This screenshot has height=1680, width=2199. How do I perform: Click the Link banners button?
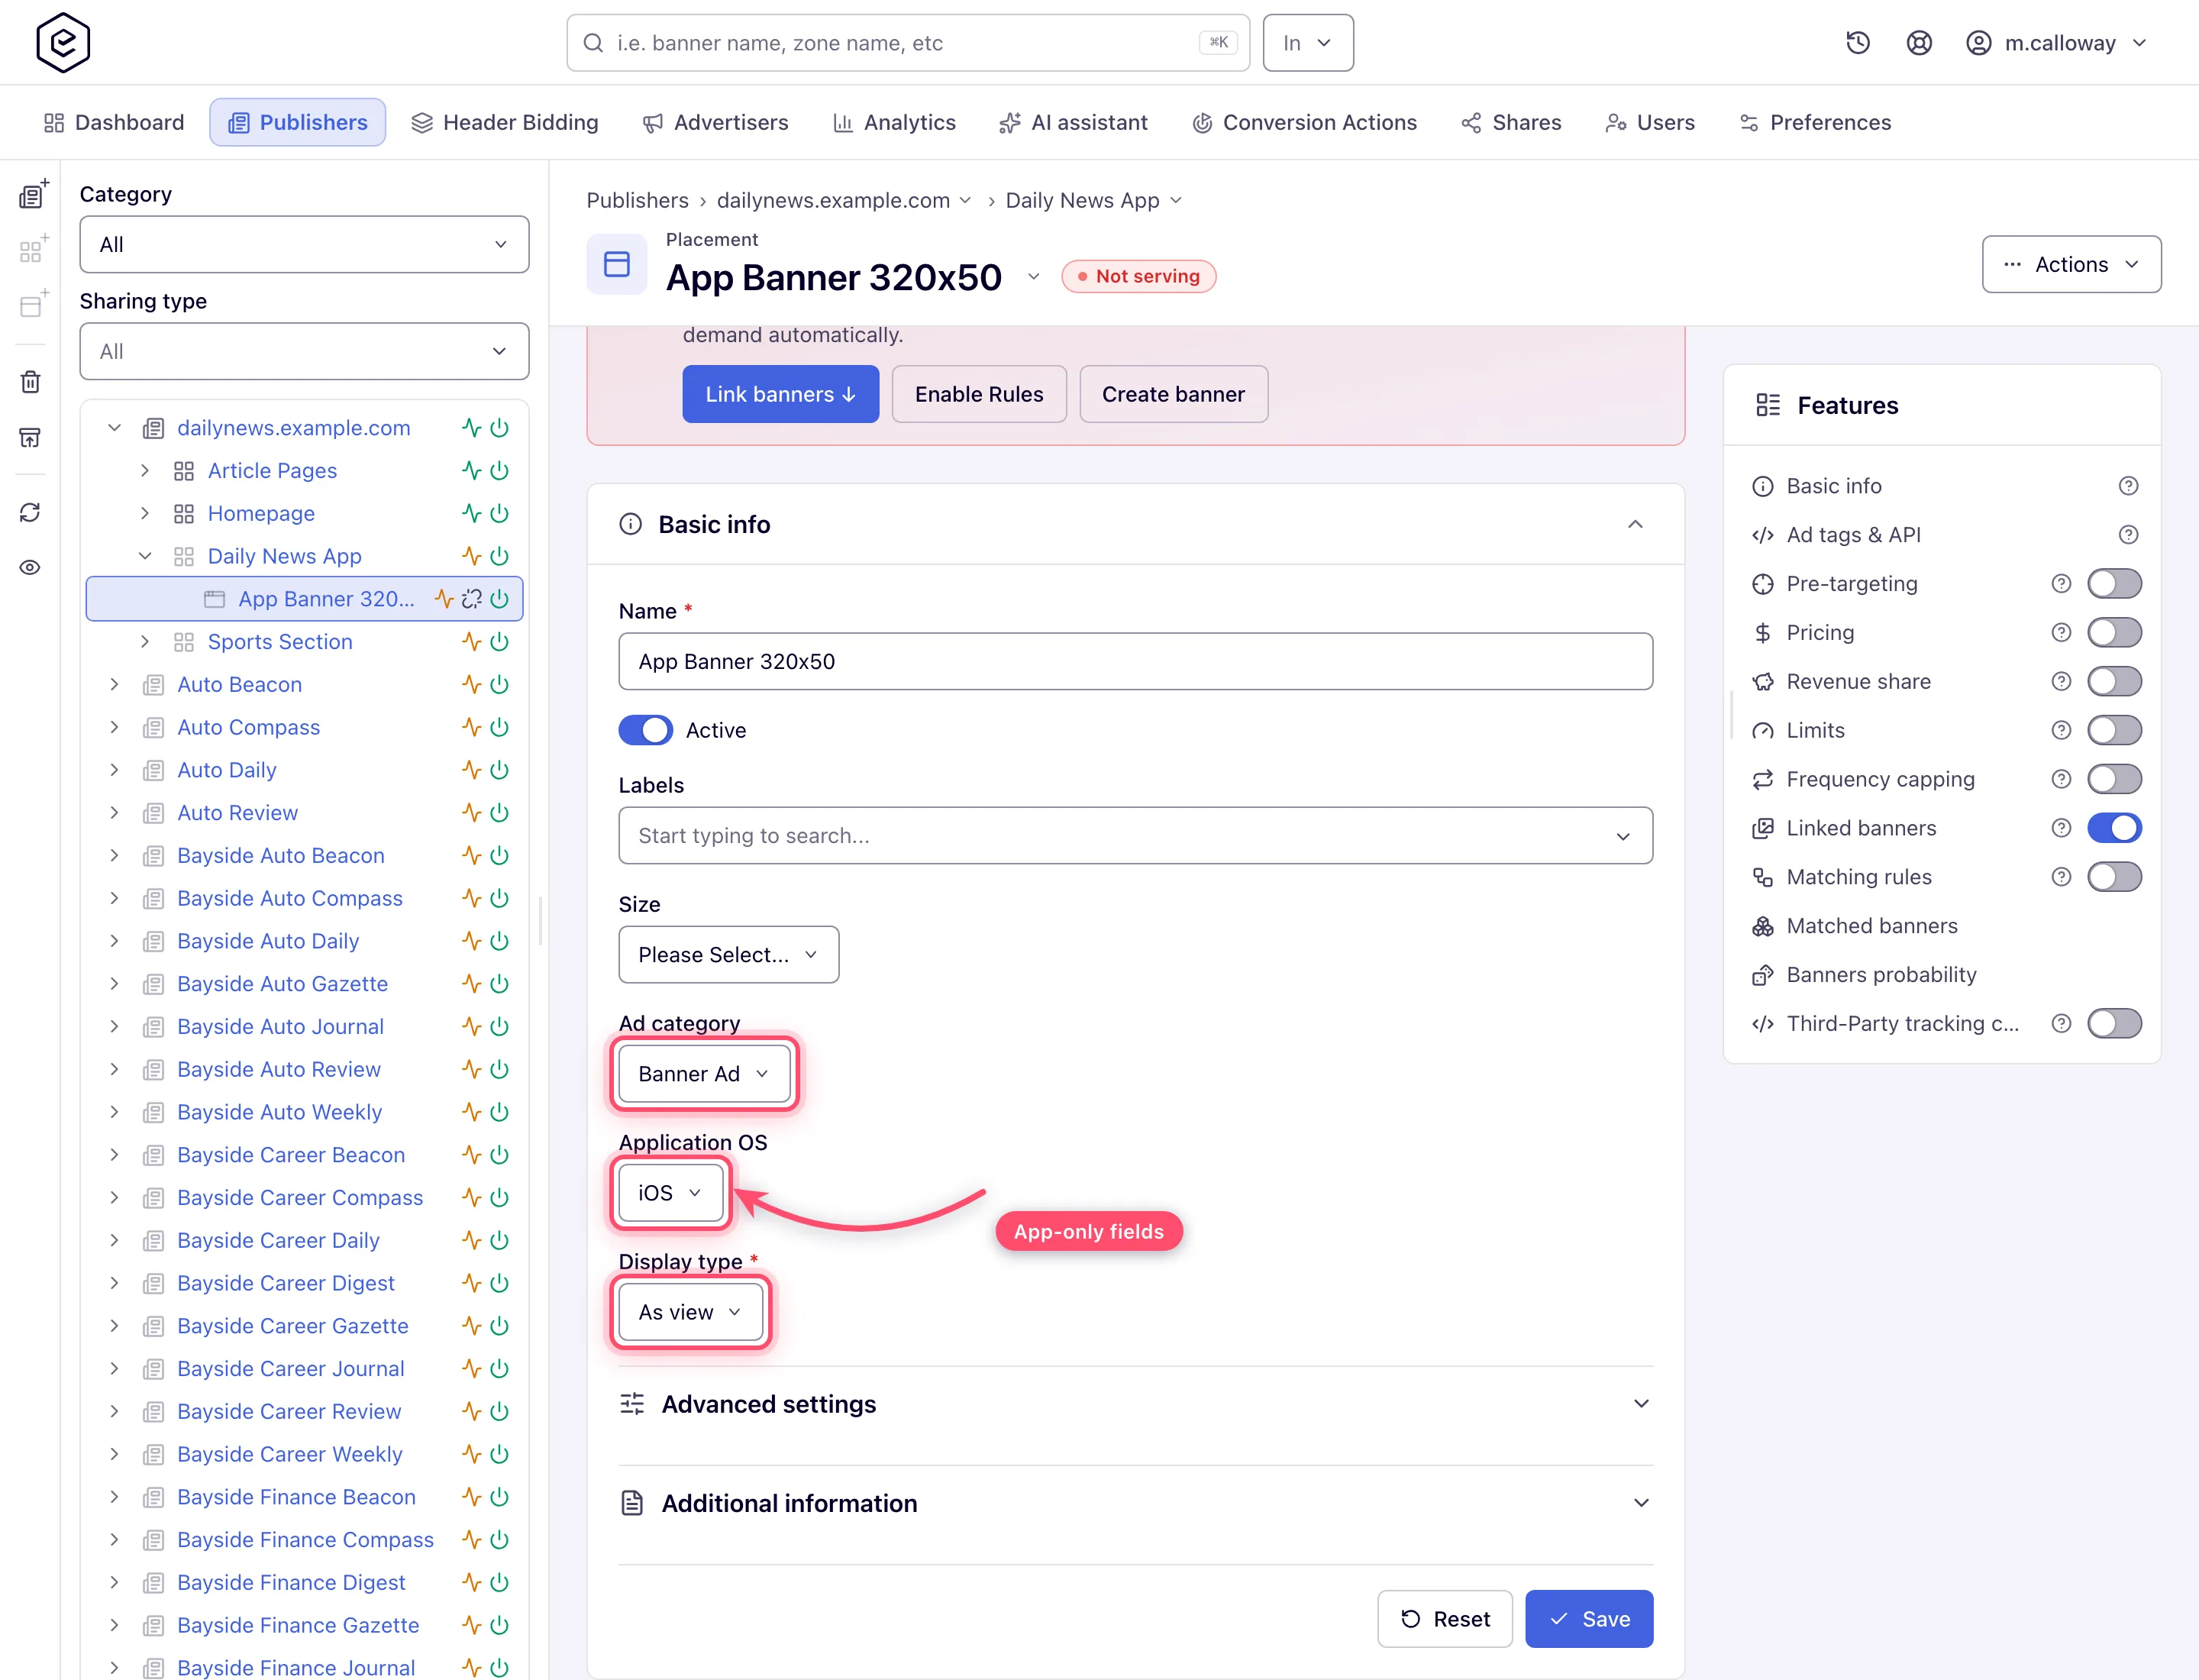coord(780,394)
